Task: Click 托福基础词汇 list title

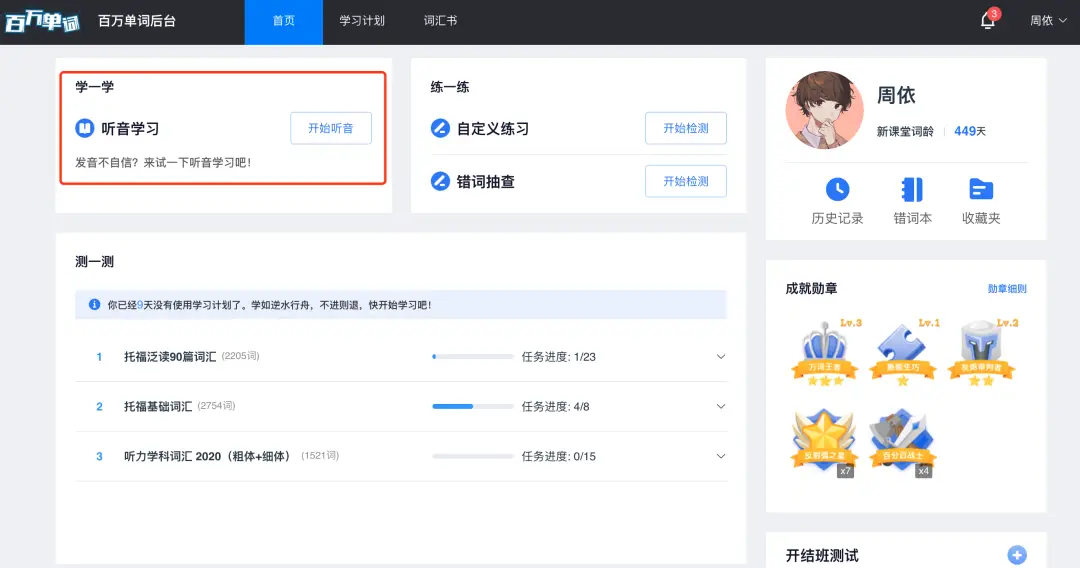Action: pyautogui.click(x=158, y=406)
